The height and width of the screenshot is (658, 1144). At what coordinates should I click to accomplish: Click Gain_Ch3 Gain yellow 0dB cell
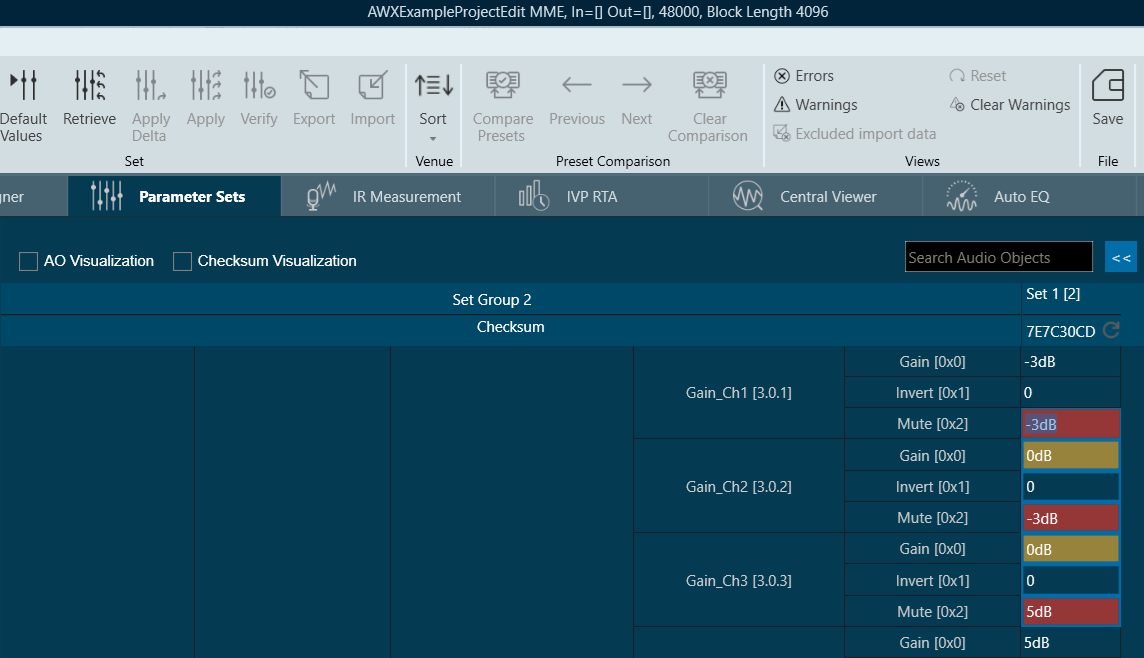[x=1070, y=549]
